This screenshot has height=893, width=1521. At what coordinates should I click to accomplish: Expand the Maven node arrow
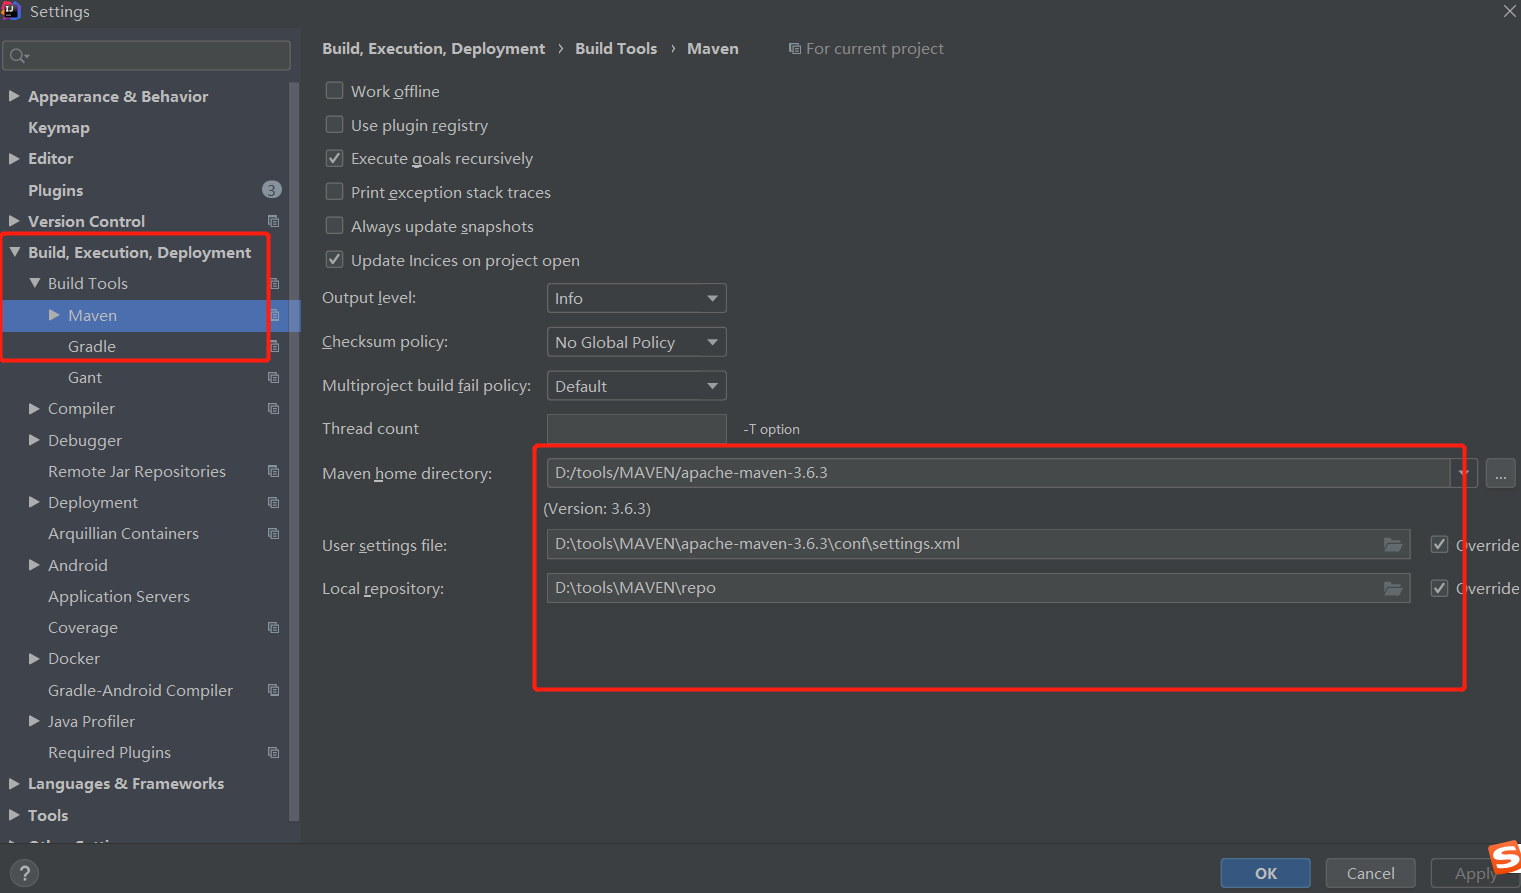(x=54, y=315)
